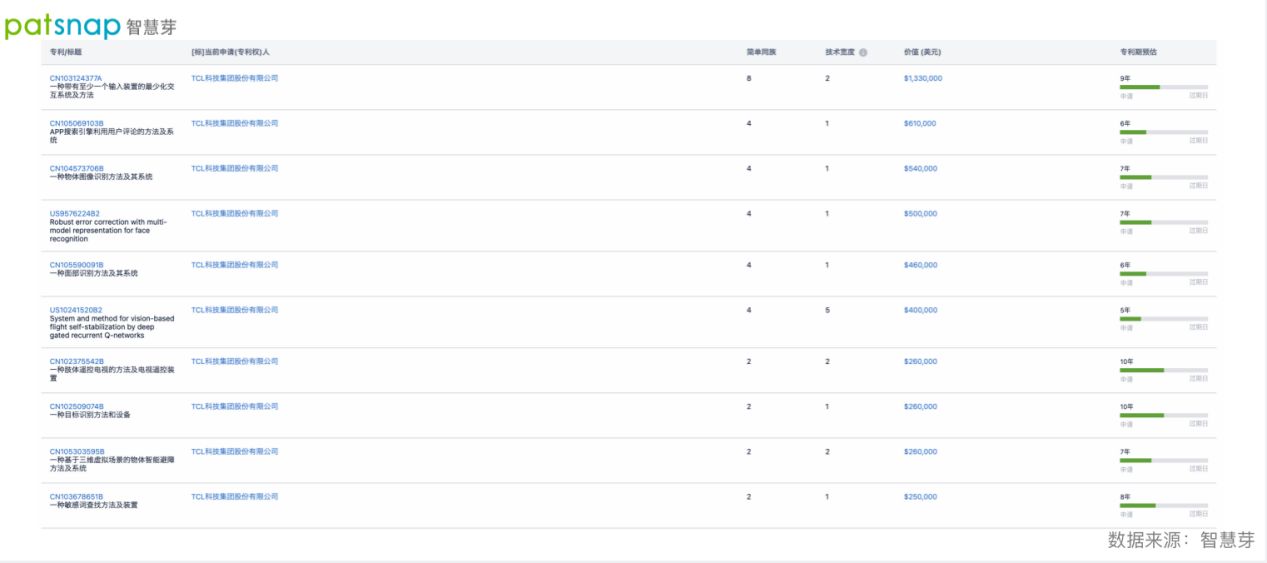Click the $610,000 value

pyautogui.click(x=920, y=123)
